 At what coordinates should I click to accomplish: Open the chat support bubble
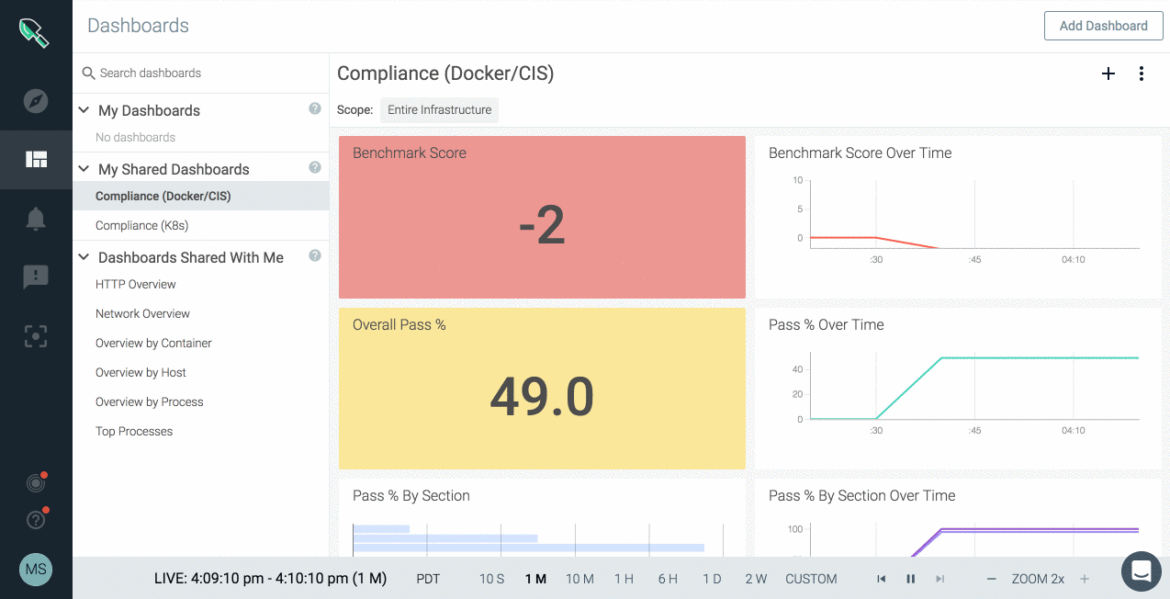click(x=1140, y=571)
